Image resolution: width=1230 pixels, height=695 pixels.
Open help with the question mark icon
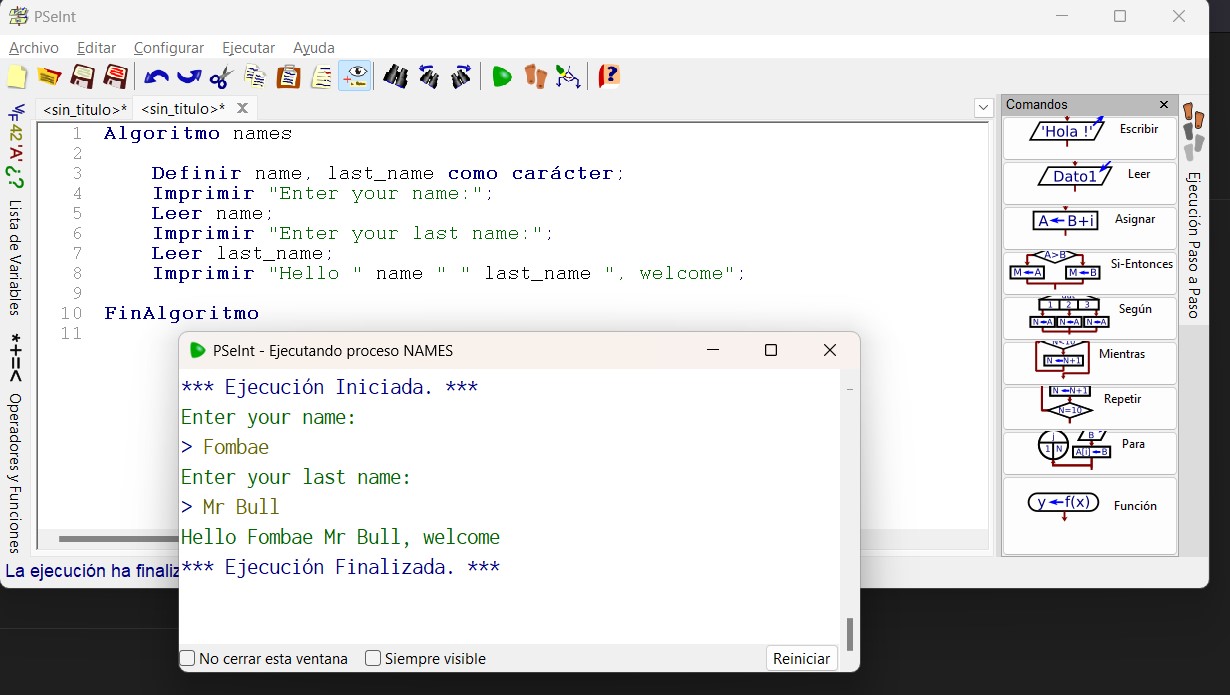point(609,76)
